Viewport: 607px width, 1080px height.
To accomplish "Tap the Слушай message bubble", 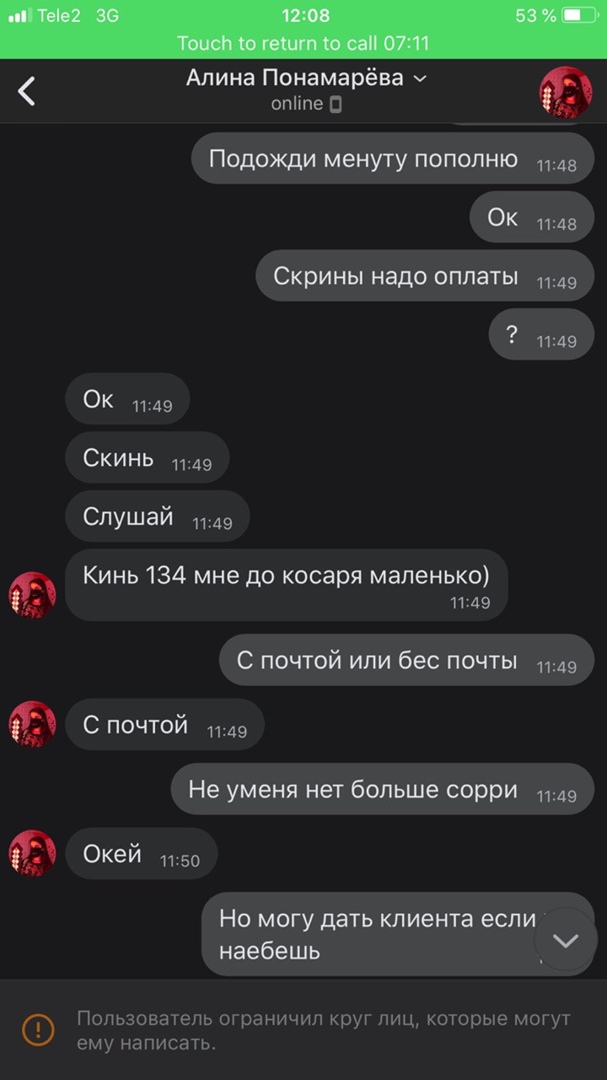I will [158, 516].
